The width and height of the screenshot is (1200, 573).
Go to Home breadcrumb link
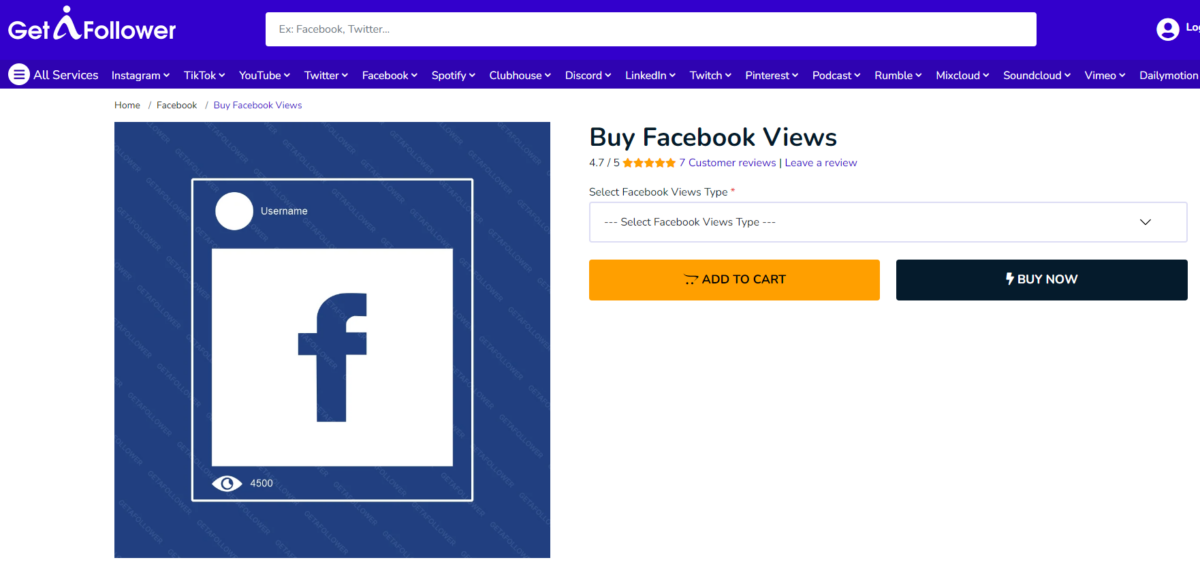point(127,105)
